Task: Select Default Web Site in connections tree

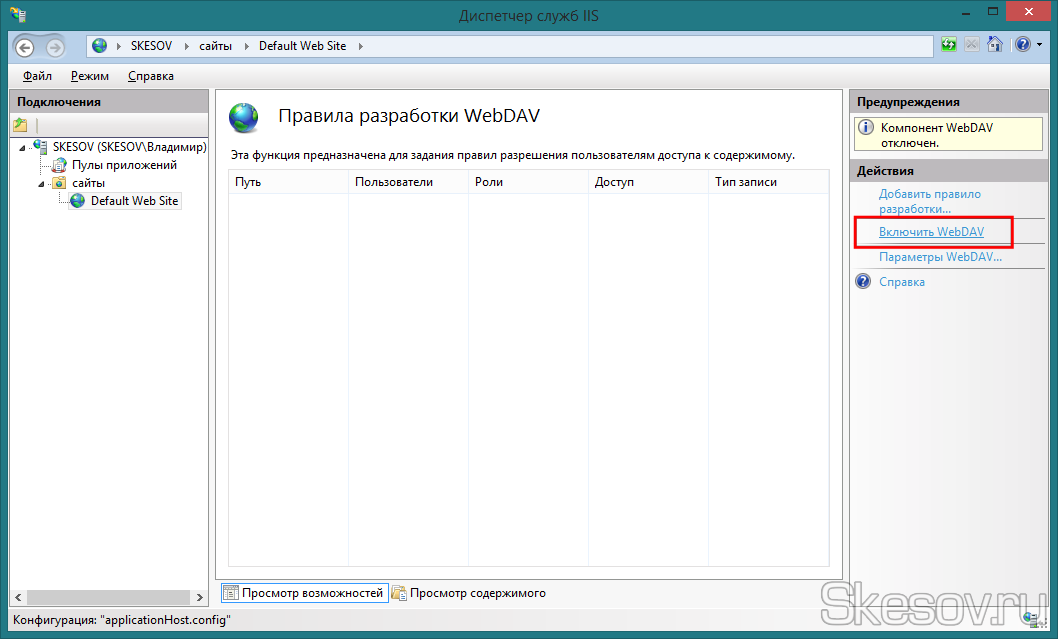Action: [134, 201]
